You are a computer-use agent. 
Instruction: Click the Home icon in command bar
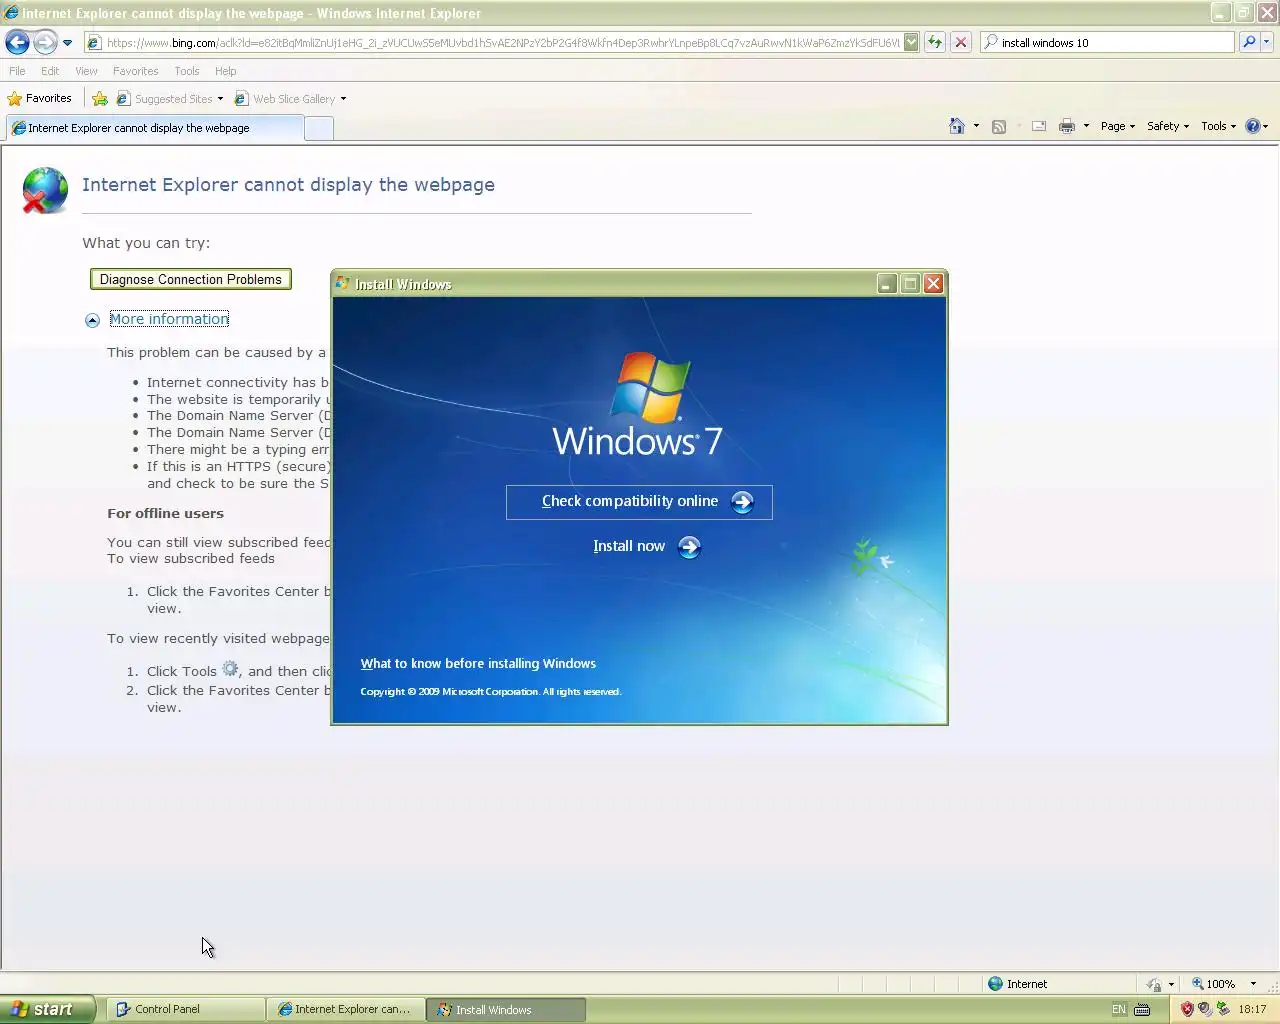(x=957, y=126)
